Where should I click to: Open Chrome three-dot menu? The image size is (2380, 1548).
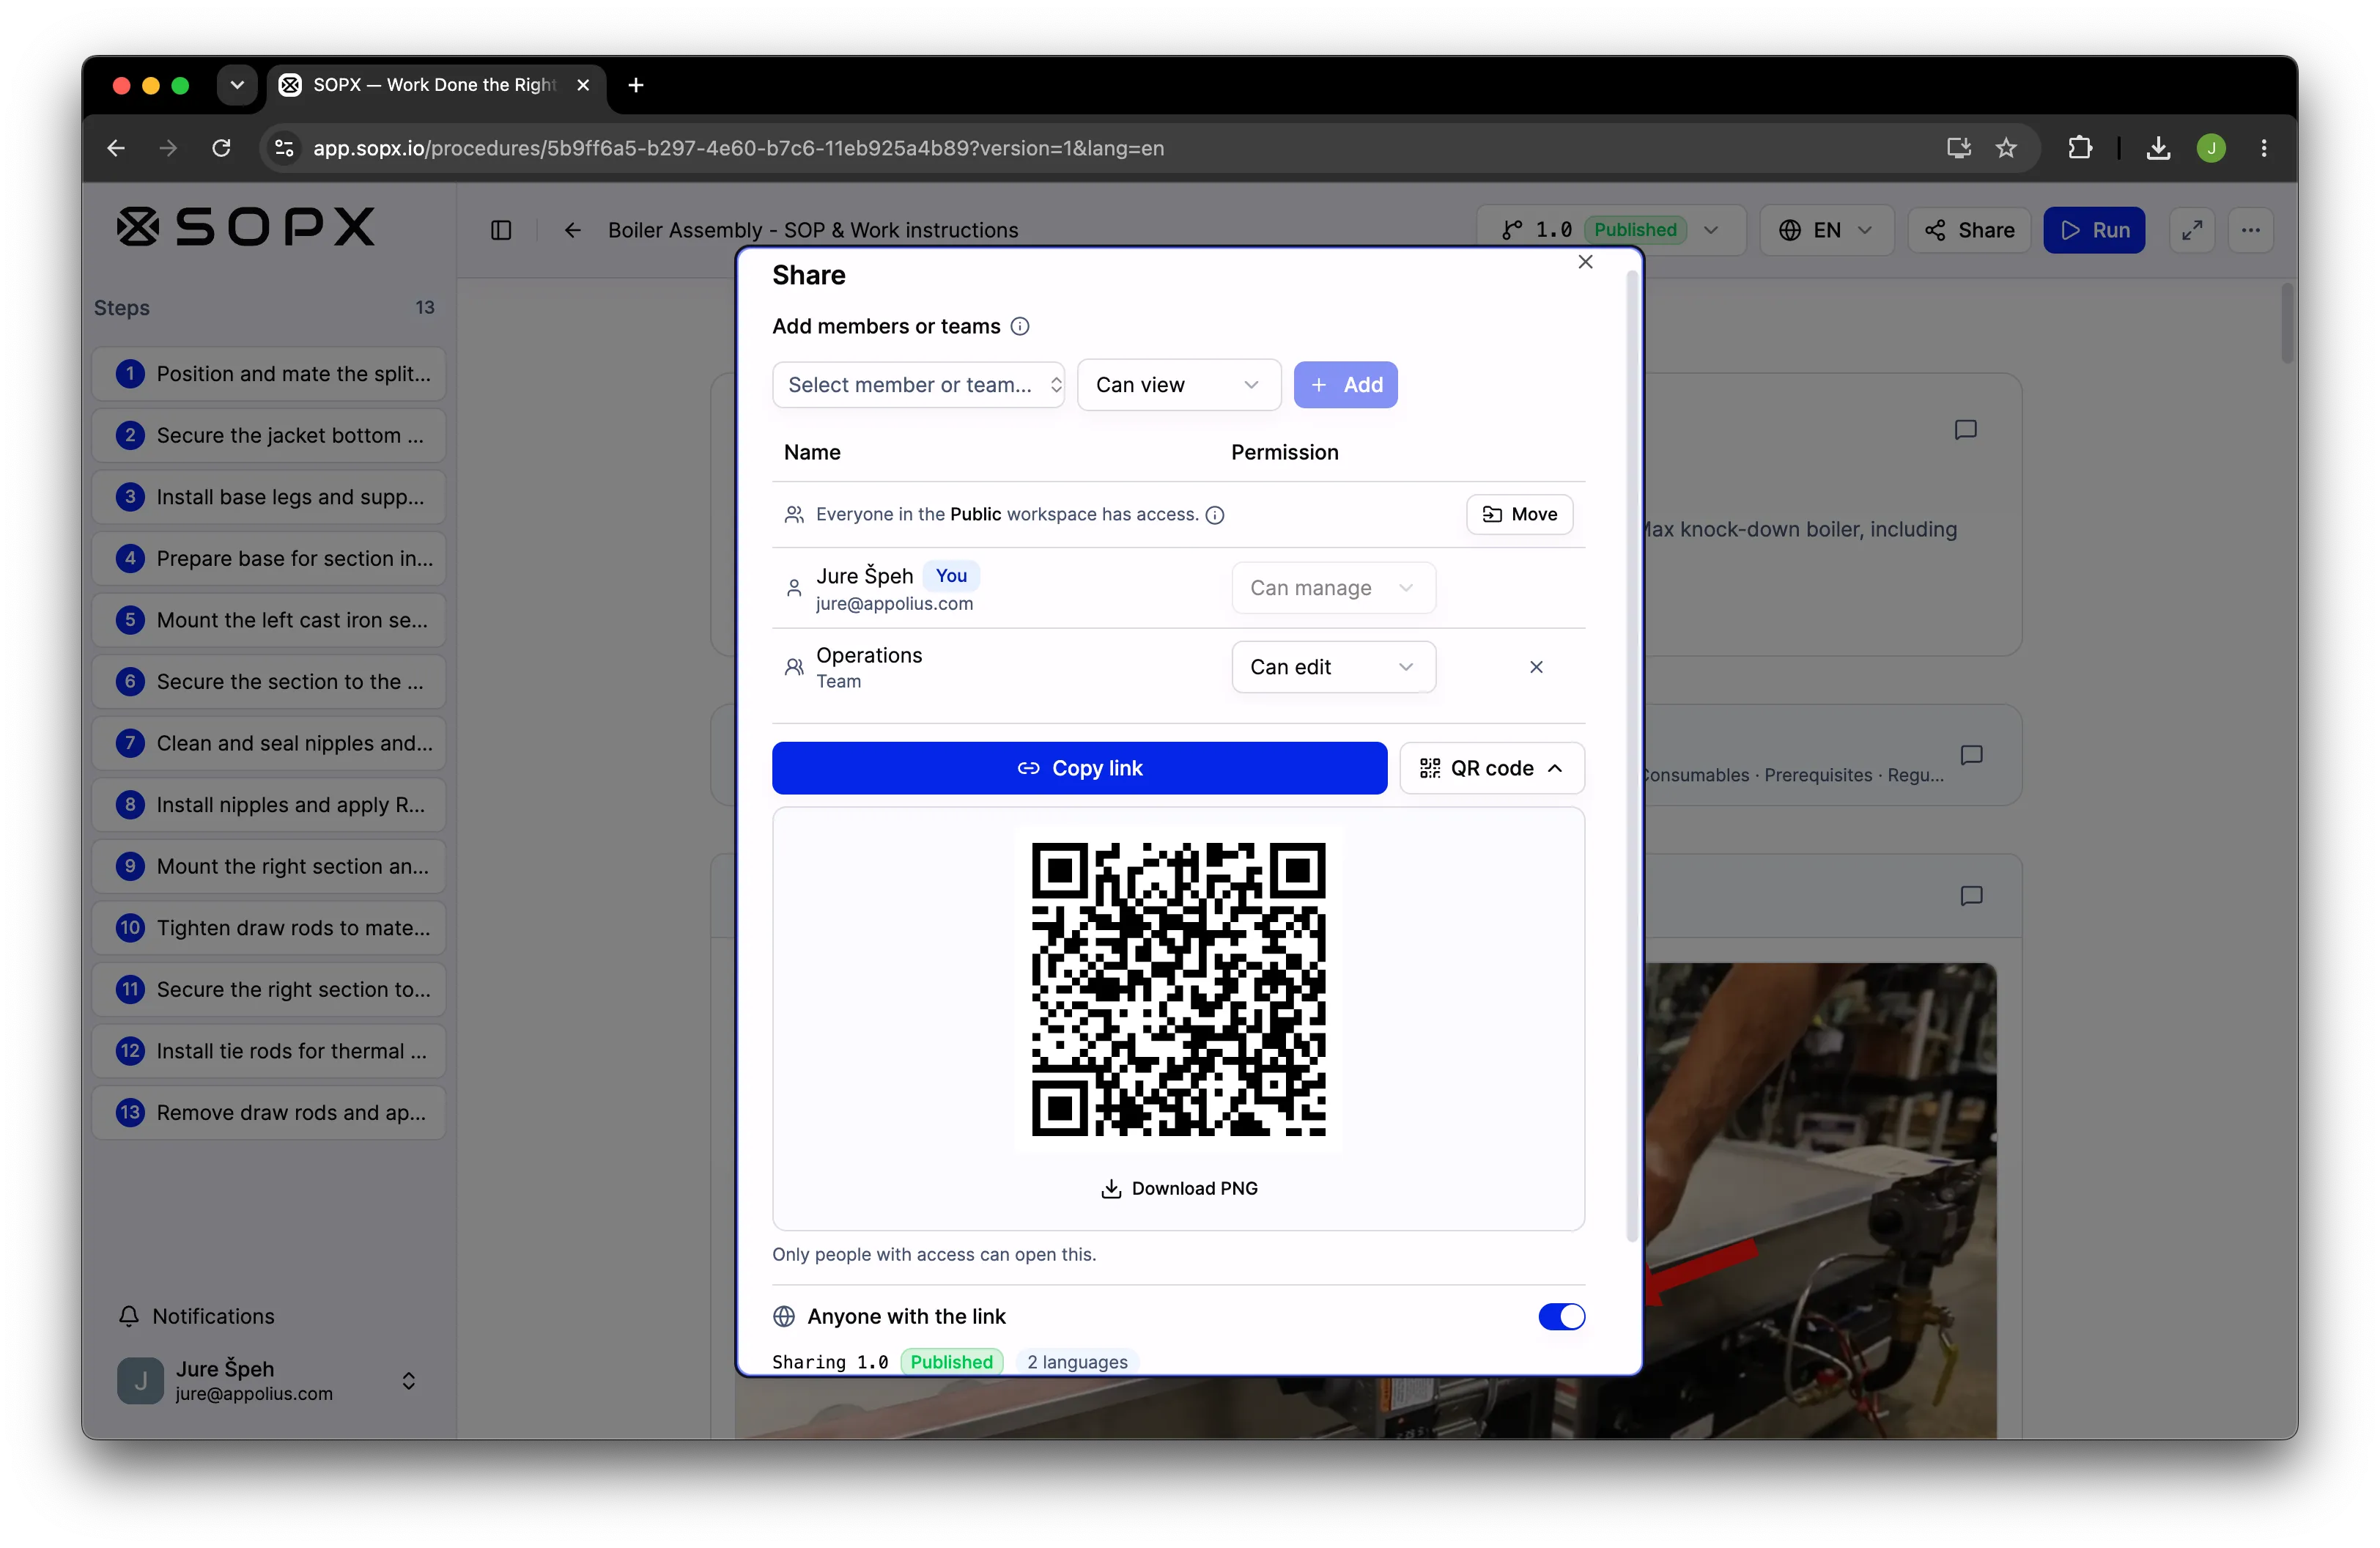2264,148
